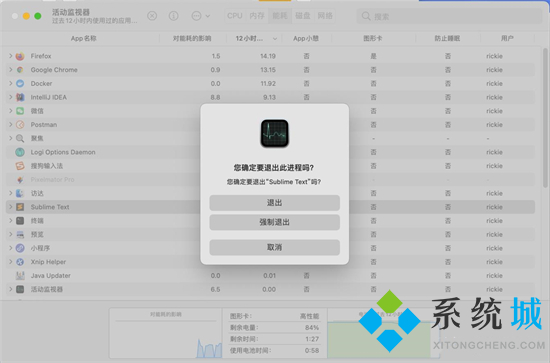Expand the 预览 row

(11, 234)
